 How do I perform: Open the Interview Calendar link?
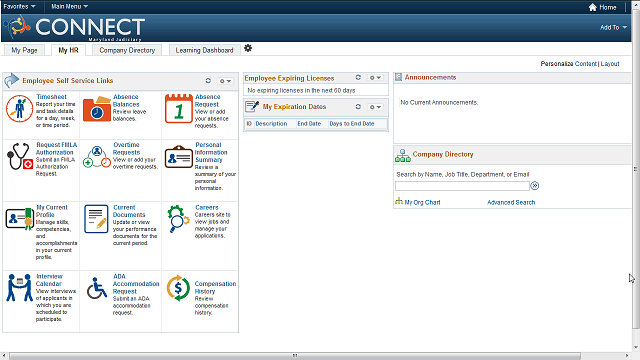click(x=49, y=280)
